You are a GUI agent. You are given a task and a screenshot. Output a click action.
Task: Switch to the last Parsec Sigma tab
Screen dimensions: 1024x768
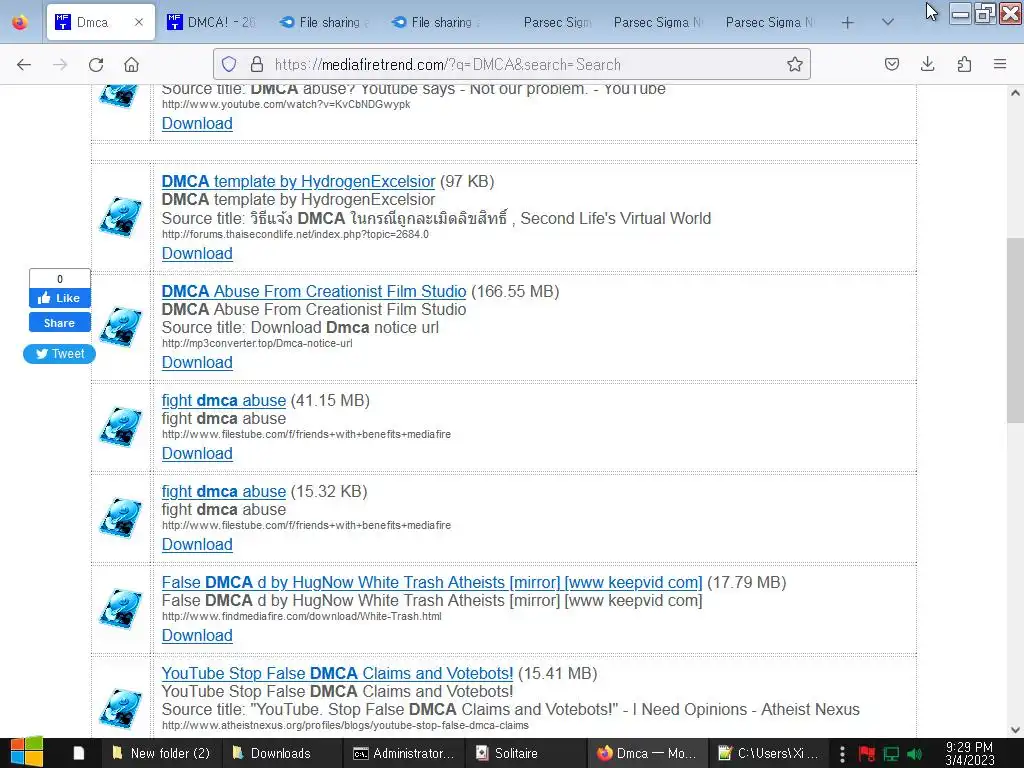[769, 22]
